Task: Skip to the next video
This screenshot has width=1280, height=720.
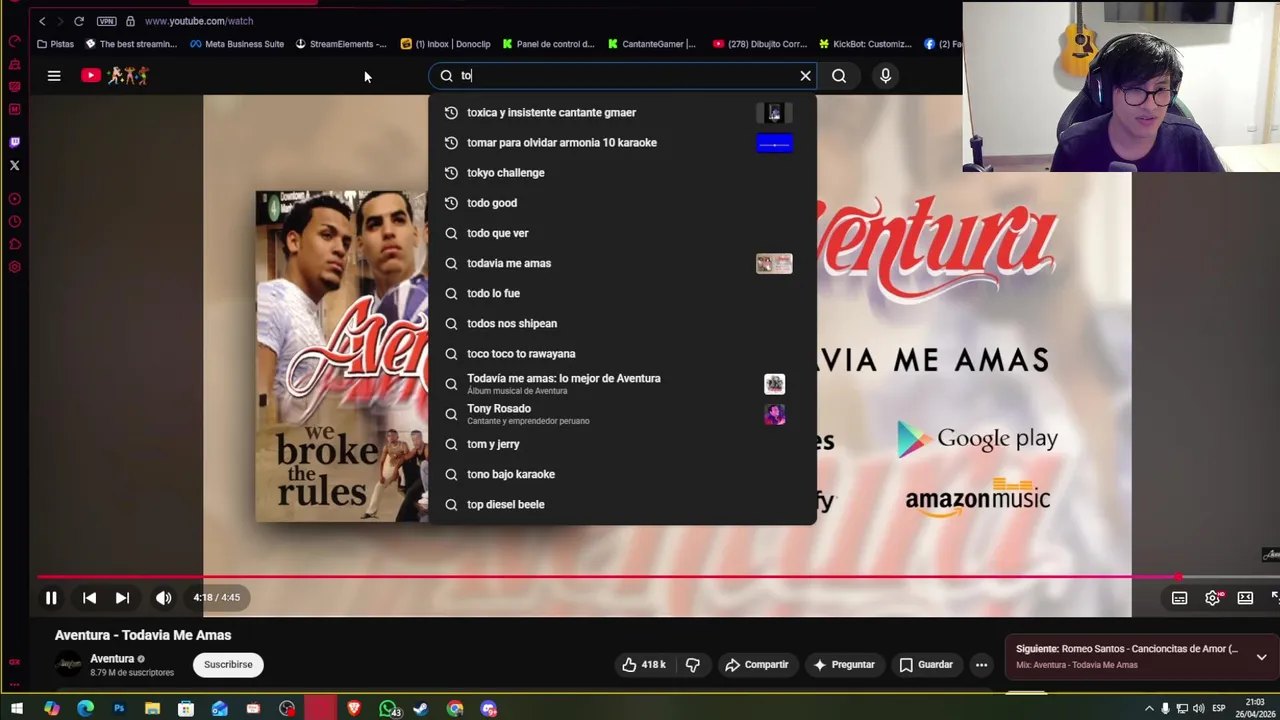Action: (x=122, y=598)
